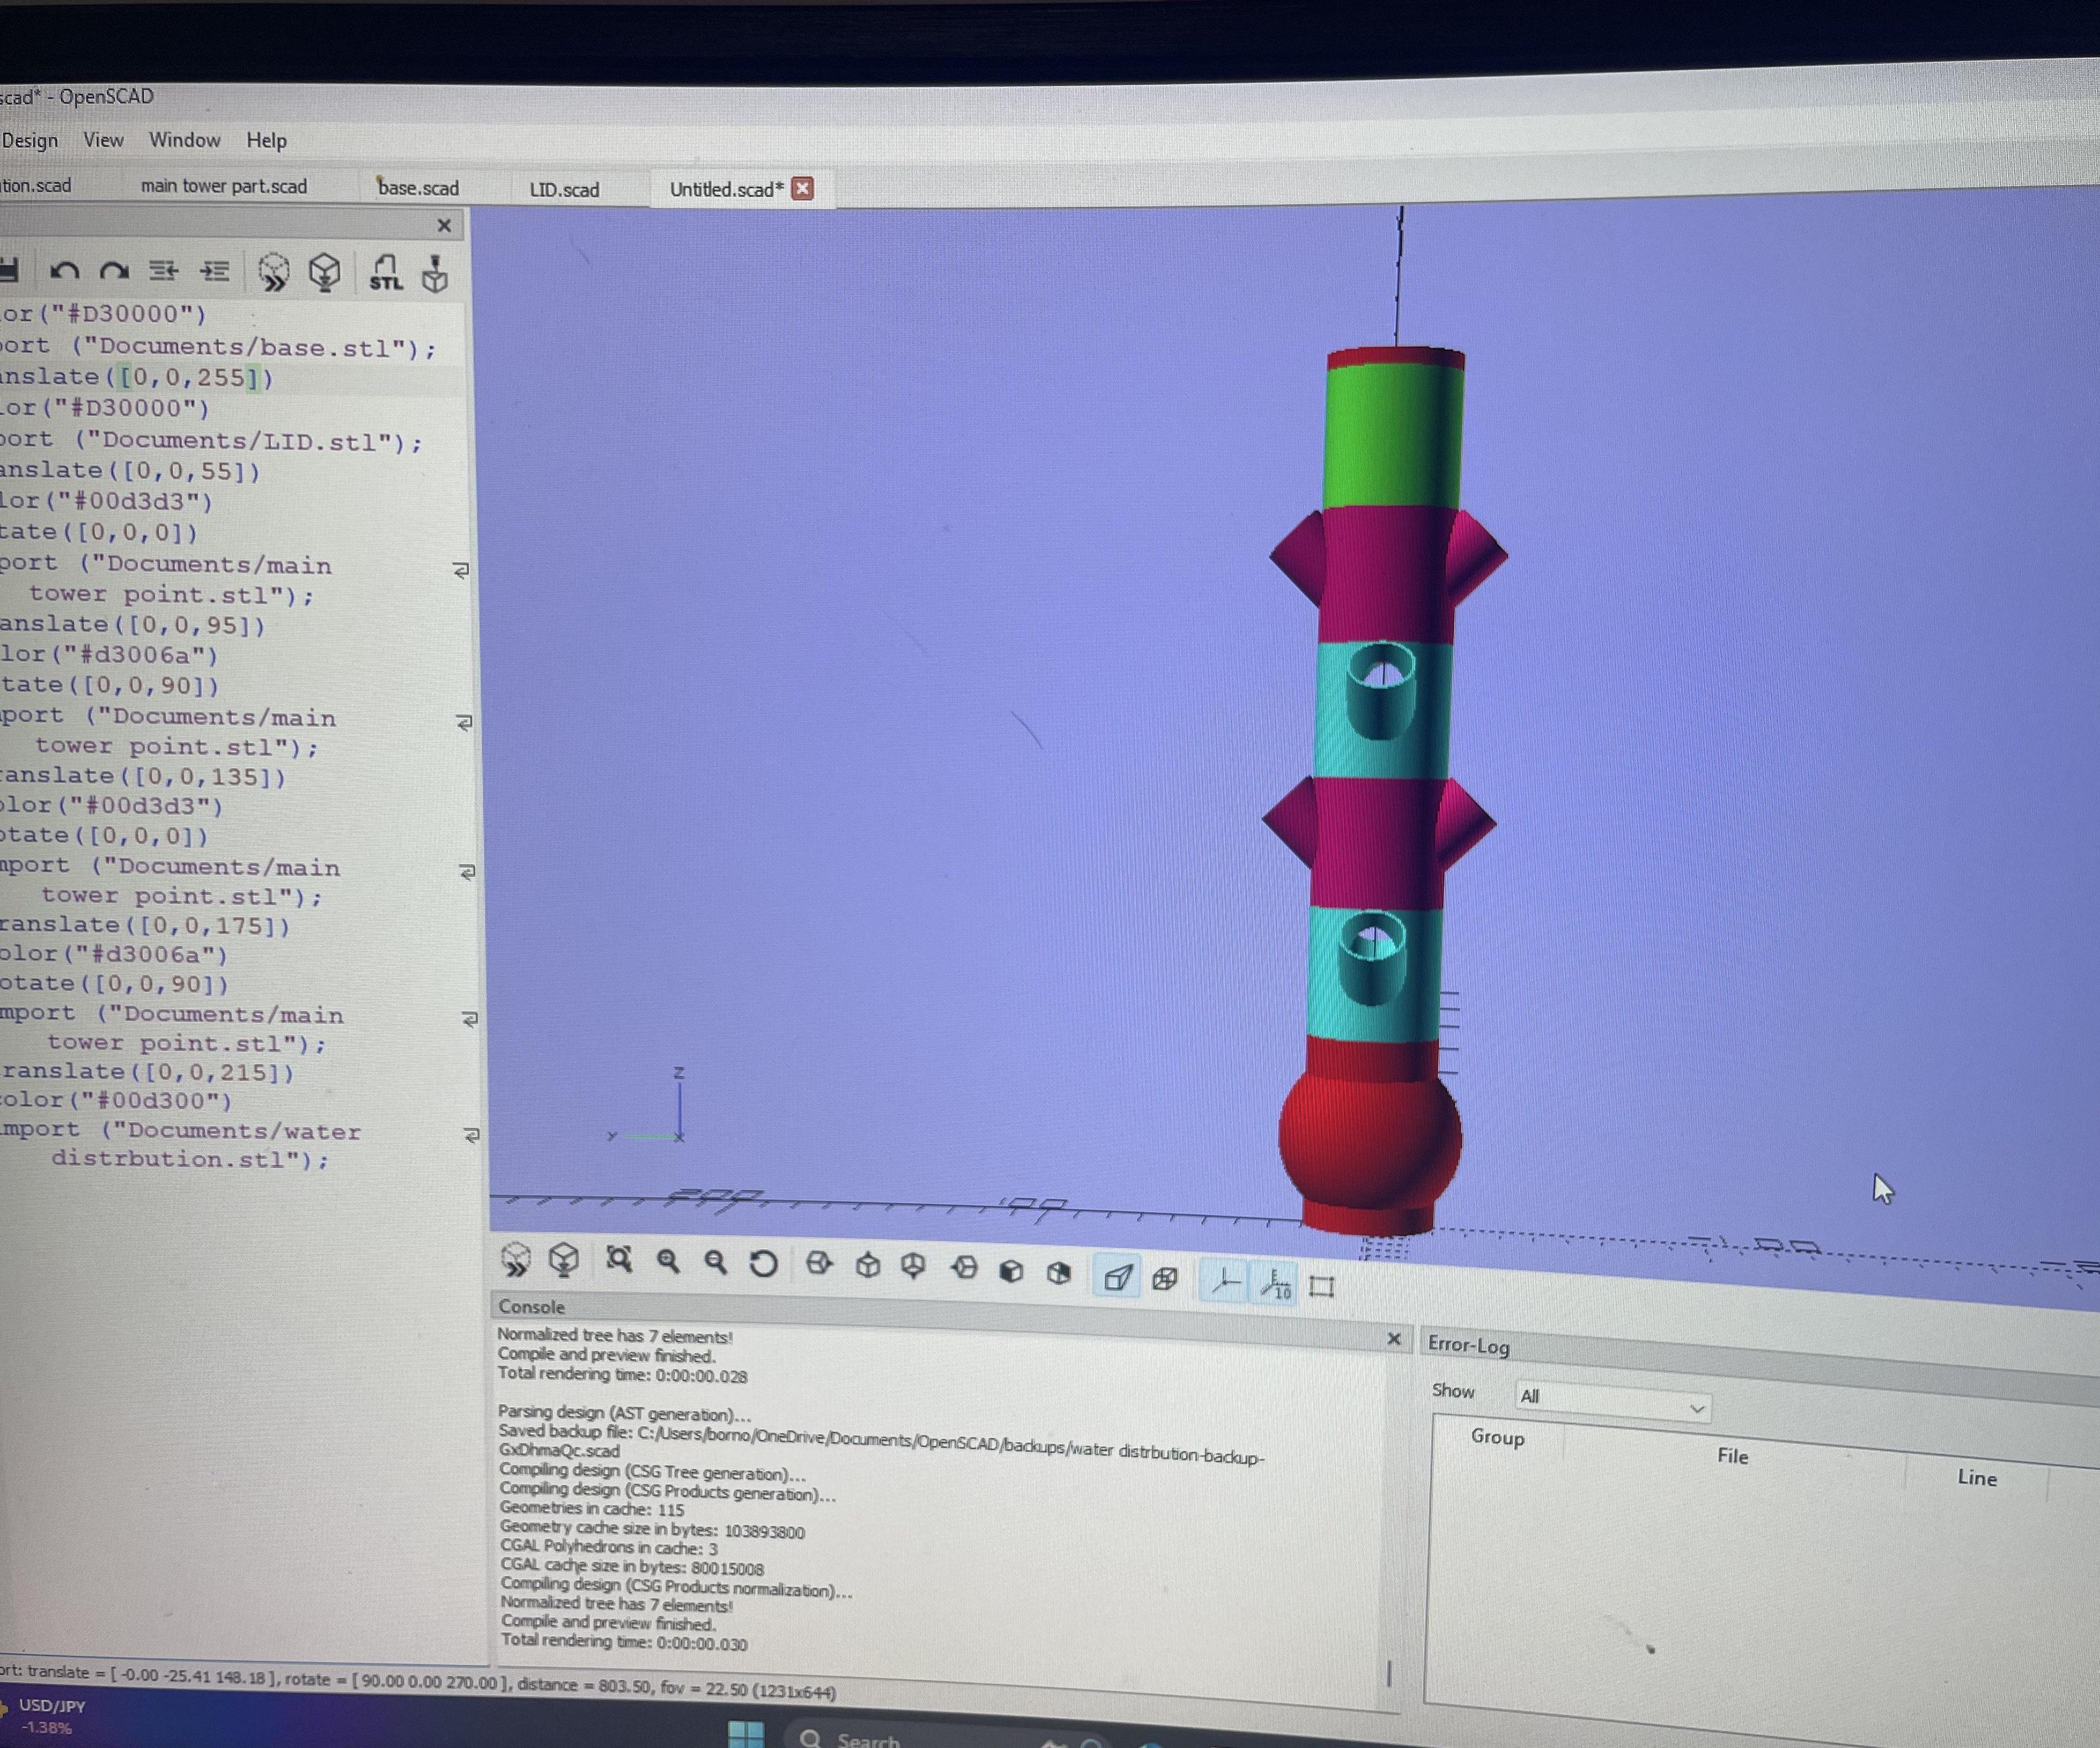Image resolution: width=2100 pixels, height=1748 pixels.
Task: Open the Design menu
Action: click(x=30, y=140)
